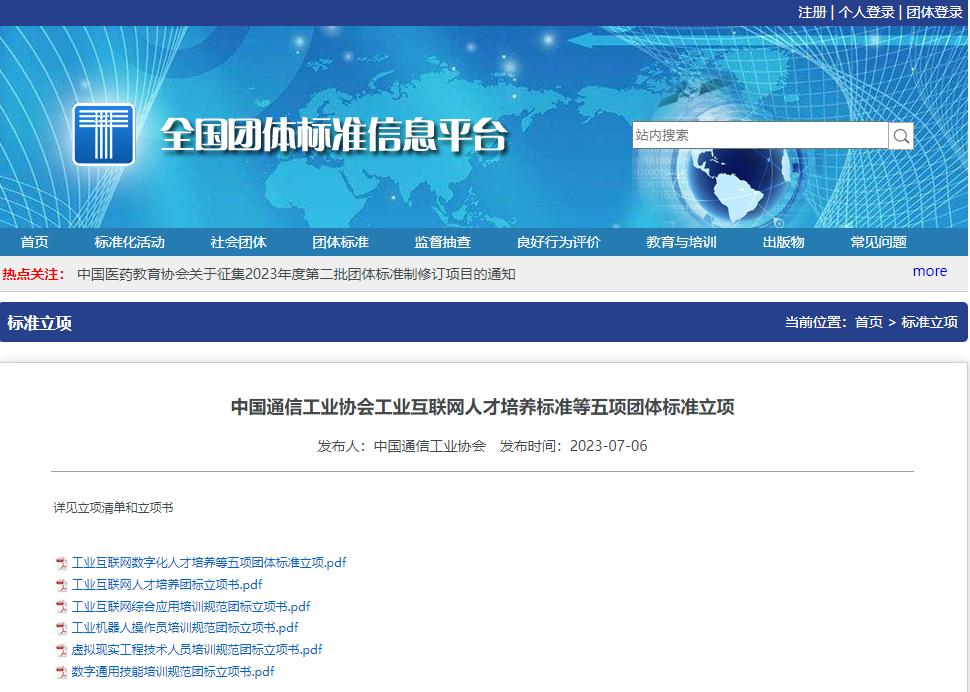
Task: Click PDF icon beside 虚拟现实工程技术人员培训规范团标立项书.pdf
Action: pyautogui.click(x=61, y=650)
